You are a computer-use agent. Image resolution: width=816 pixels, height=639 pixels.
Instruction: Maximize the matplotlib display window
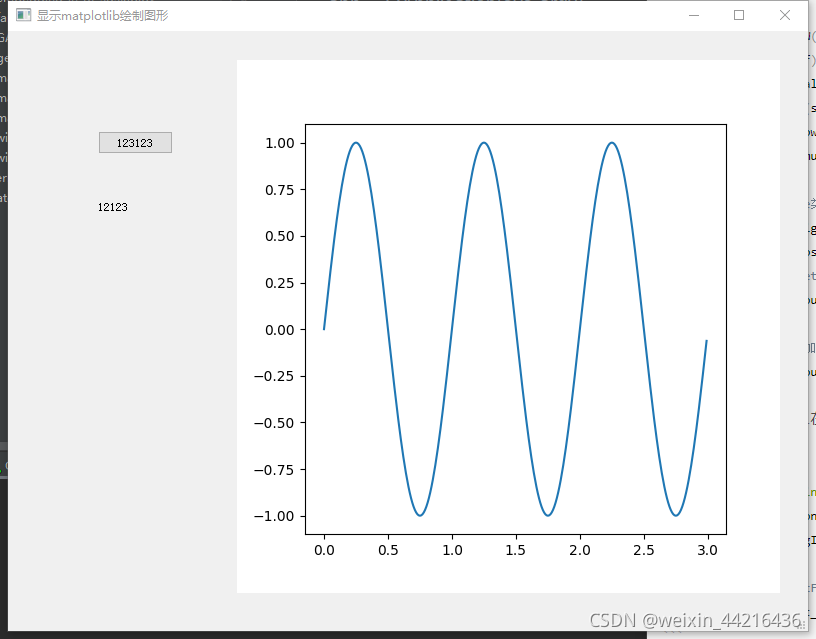tap(738, 15)
